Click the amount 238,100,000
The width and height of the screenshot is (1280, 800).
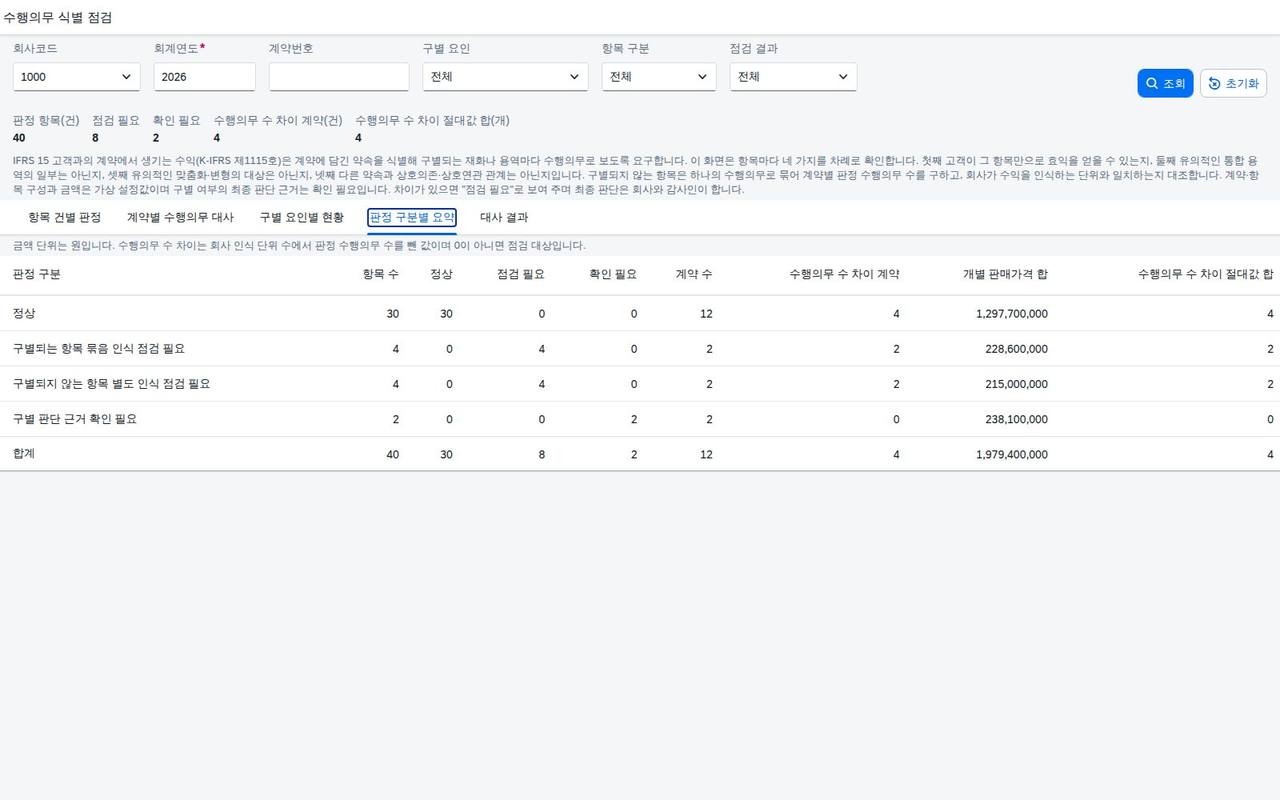(x=1016, y=419)
